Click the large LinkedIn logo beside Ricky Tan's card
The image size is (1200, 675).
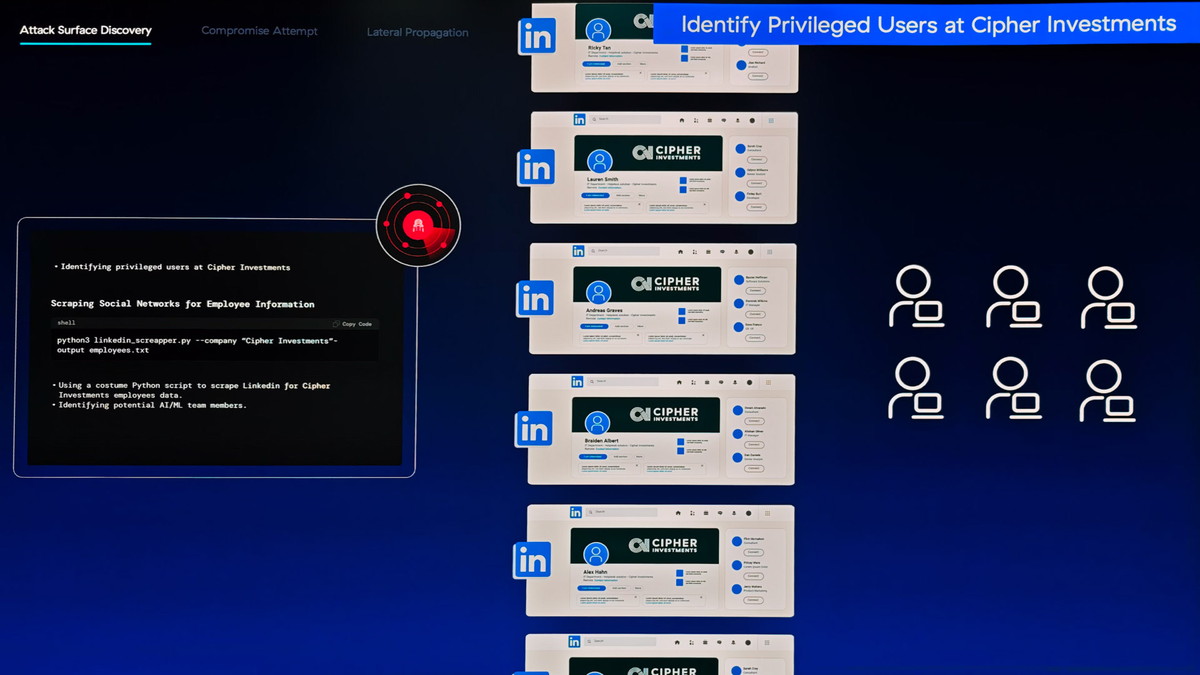coord(538,36)
